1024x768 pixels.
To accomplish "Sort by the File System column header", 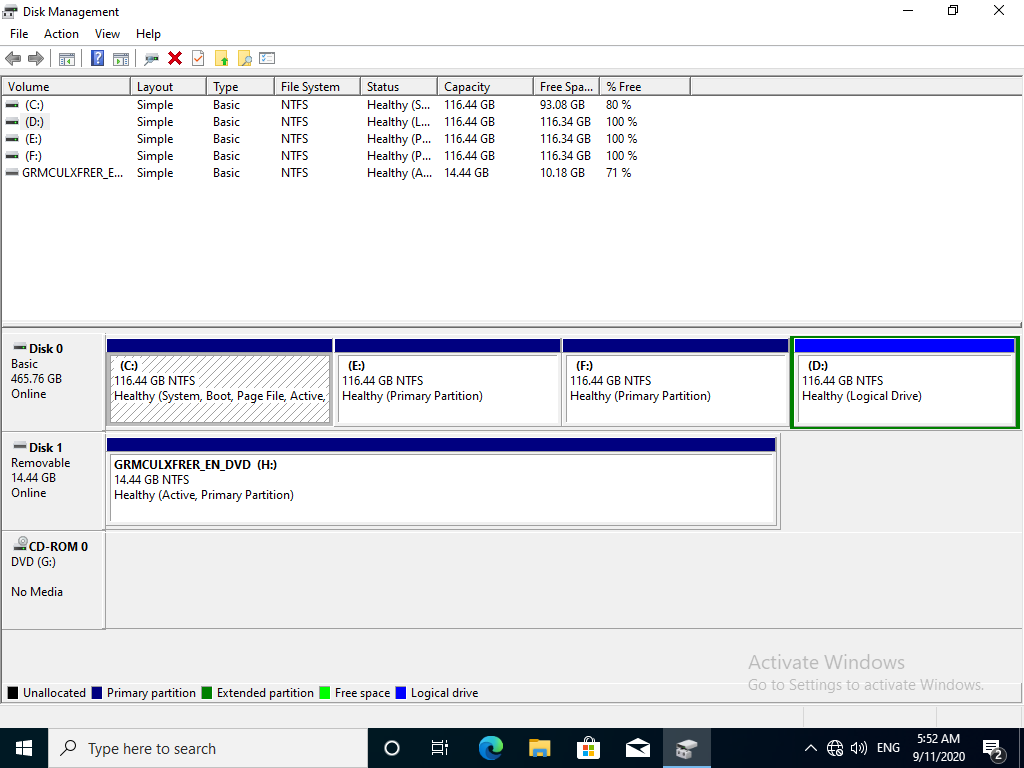I will point(317,87).
